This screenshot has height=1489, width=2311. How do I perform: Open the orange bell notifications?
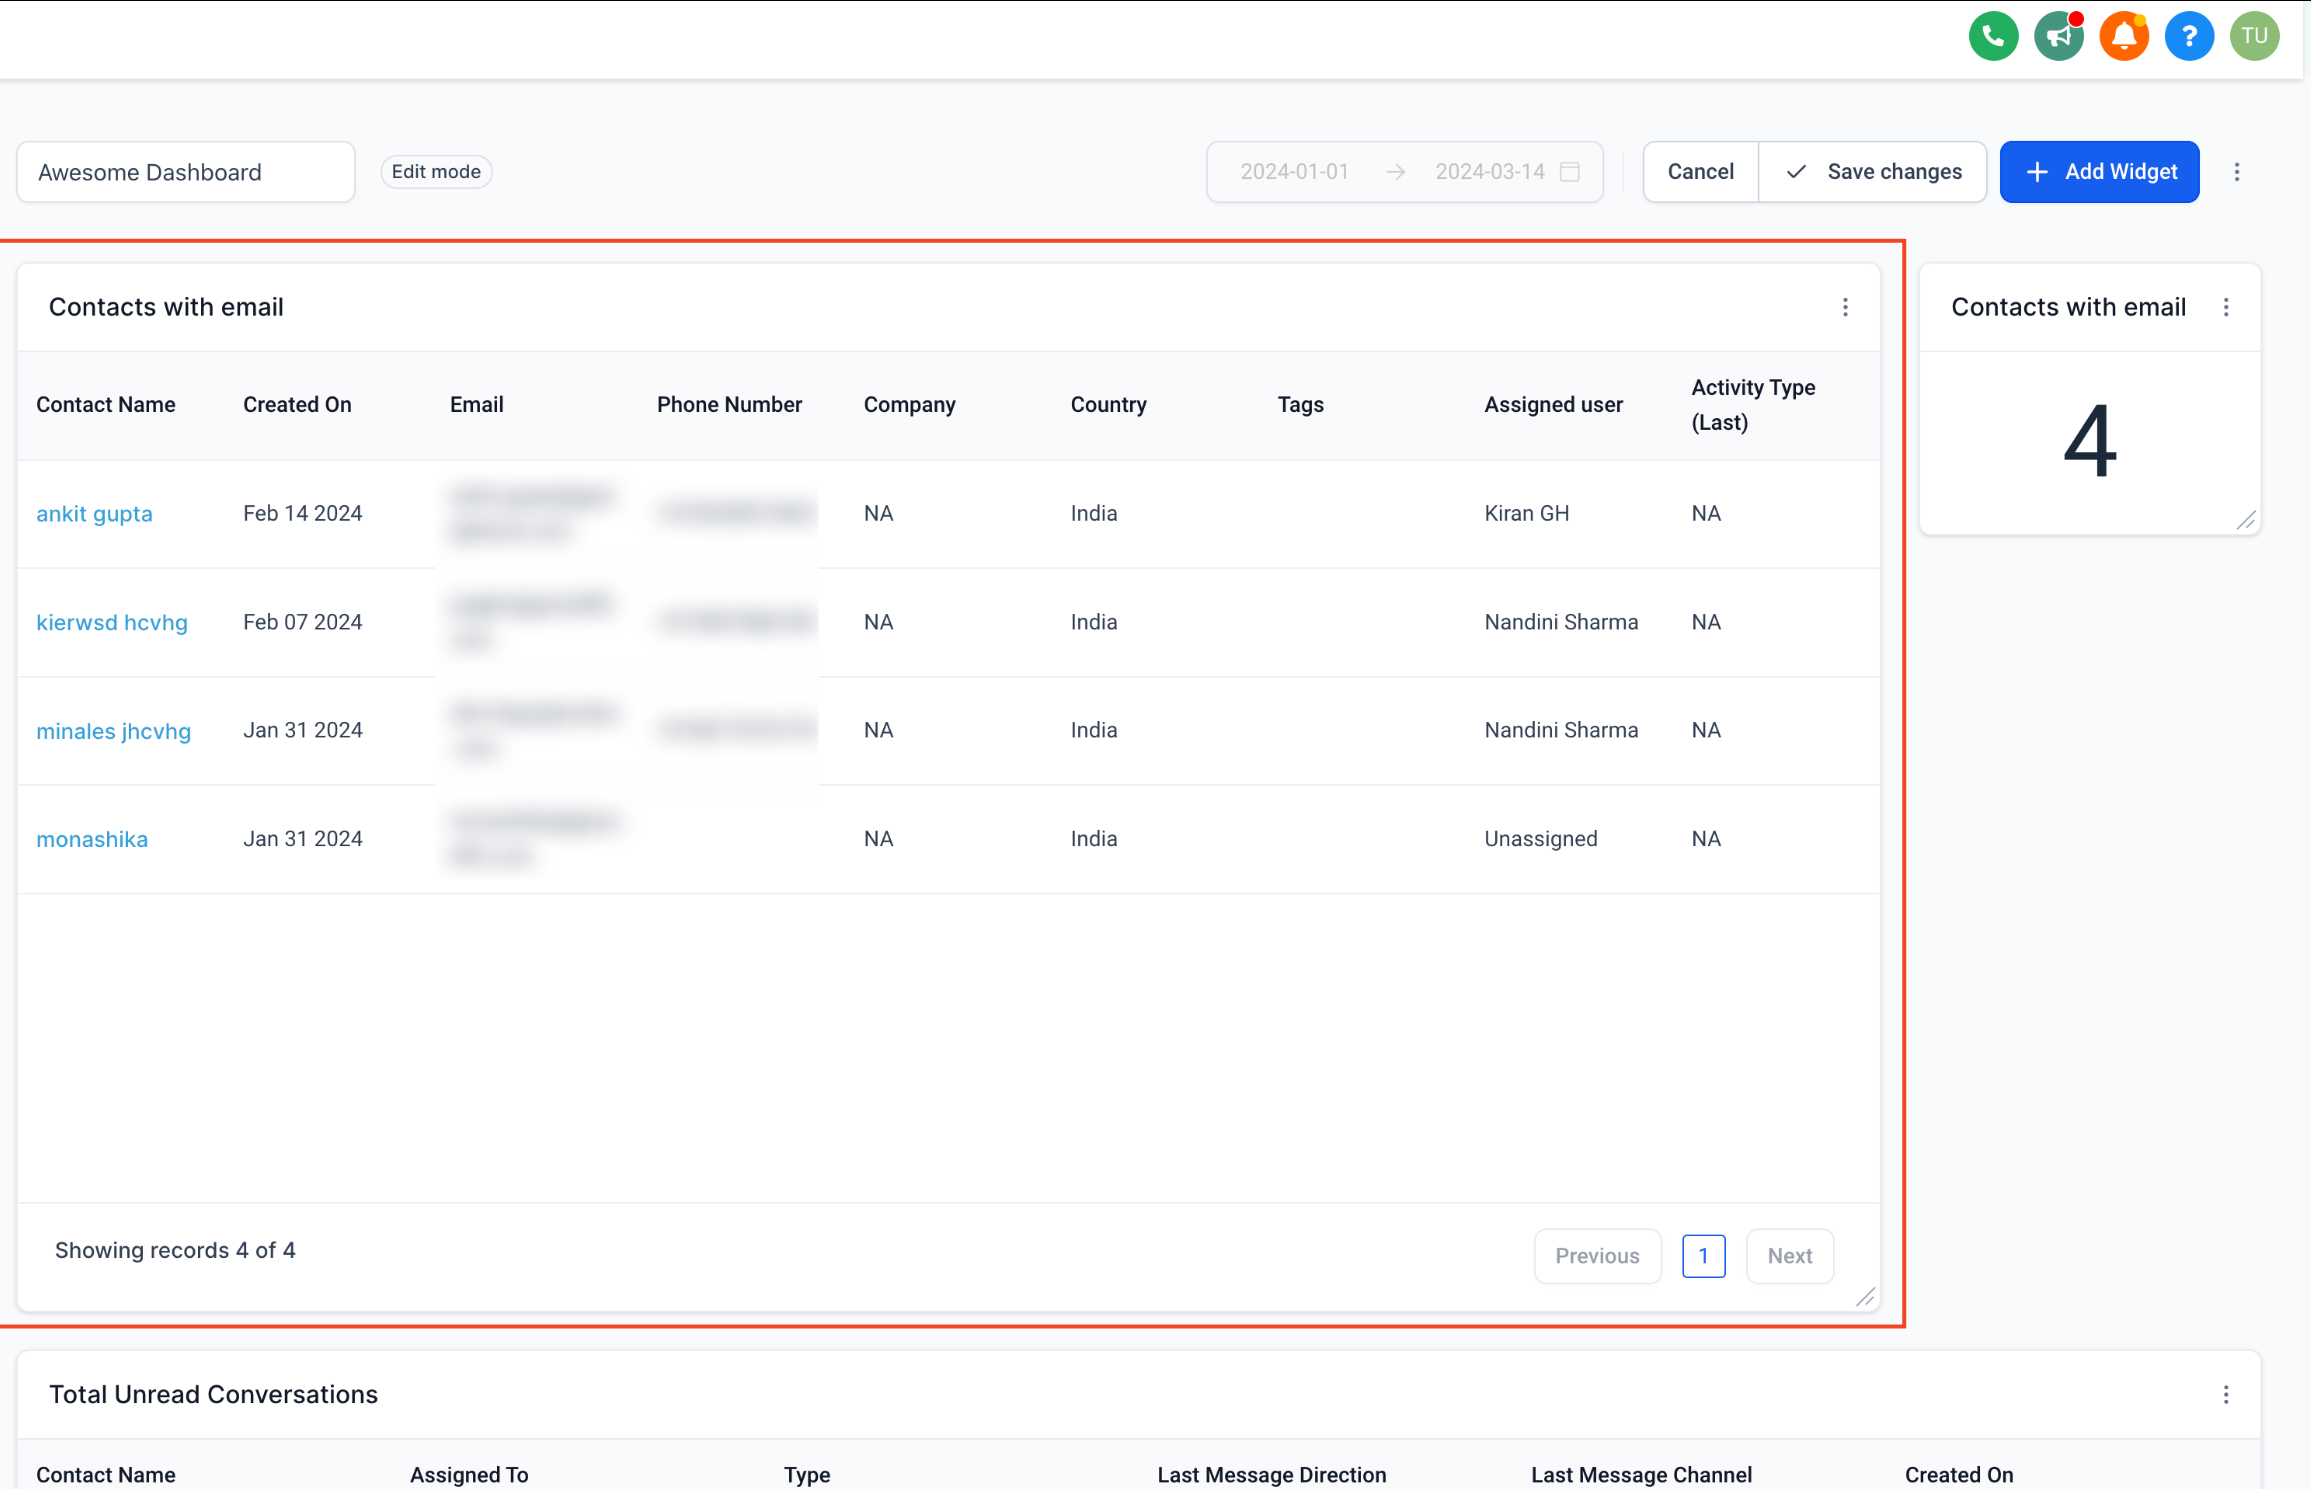coord(2124,37)
